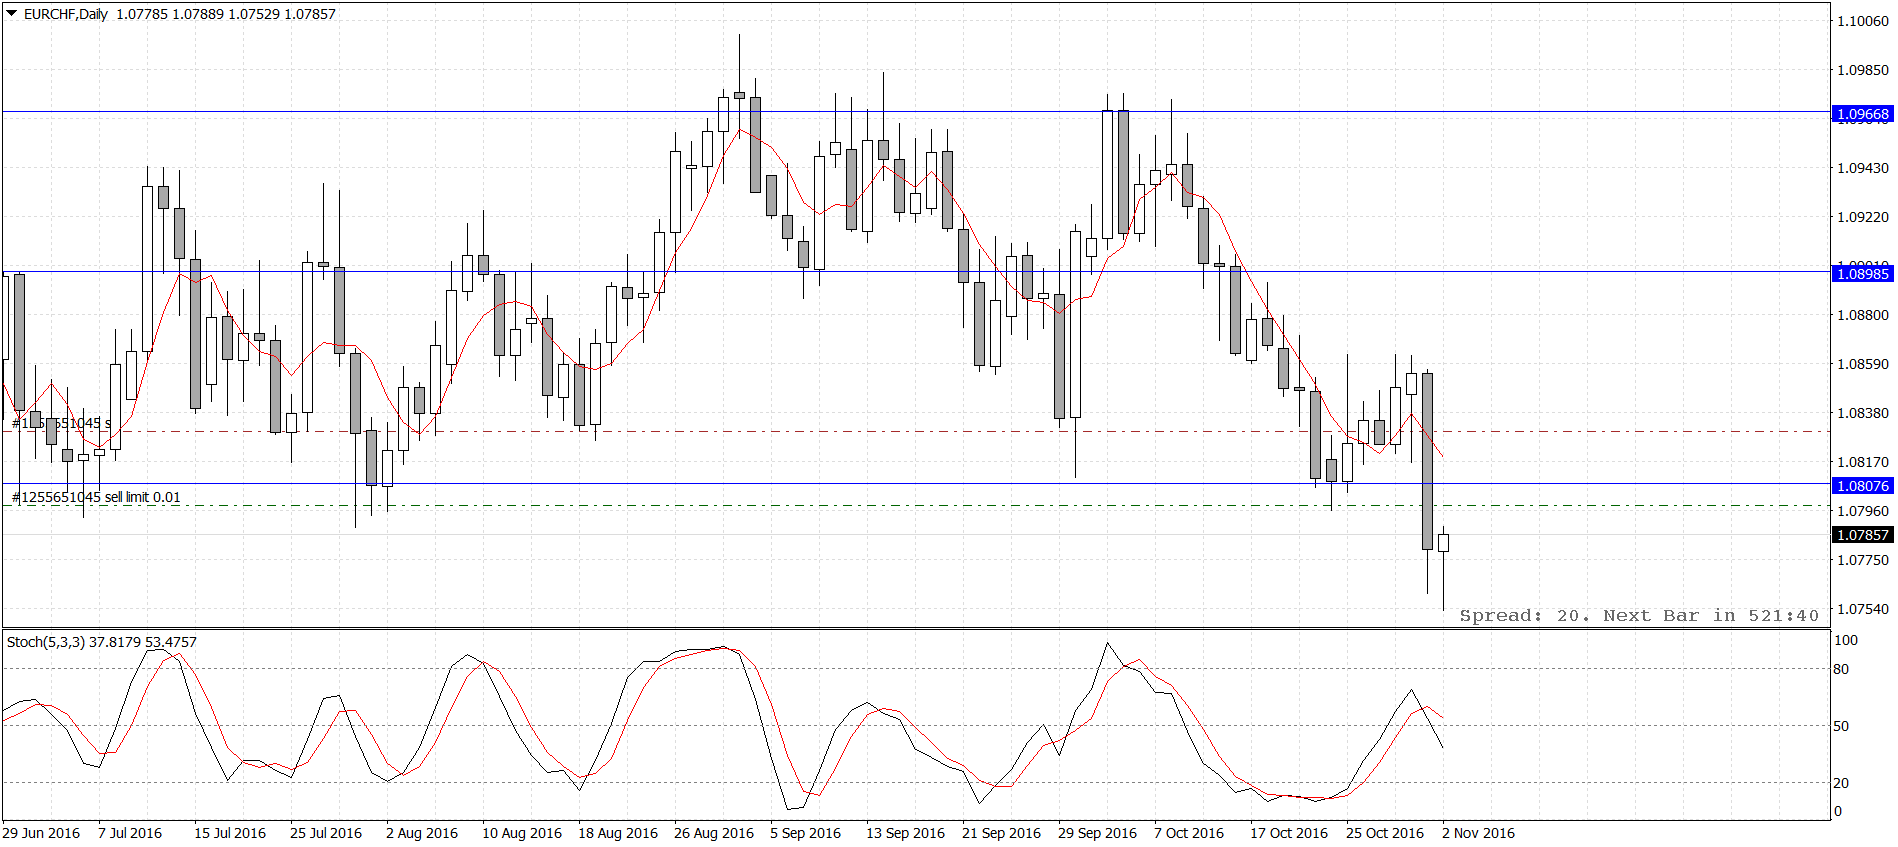Click the 1.07960 price axis label
Screen dimensions: 1898x847
1863,511
